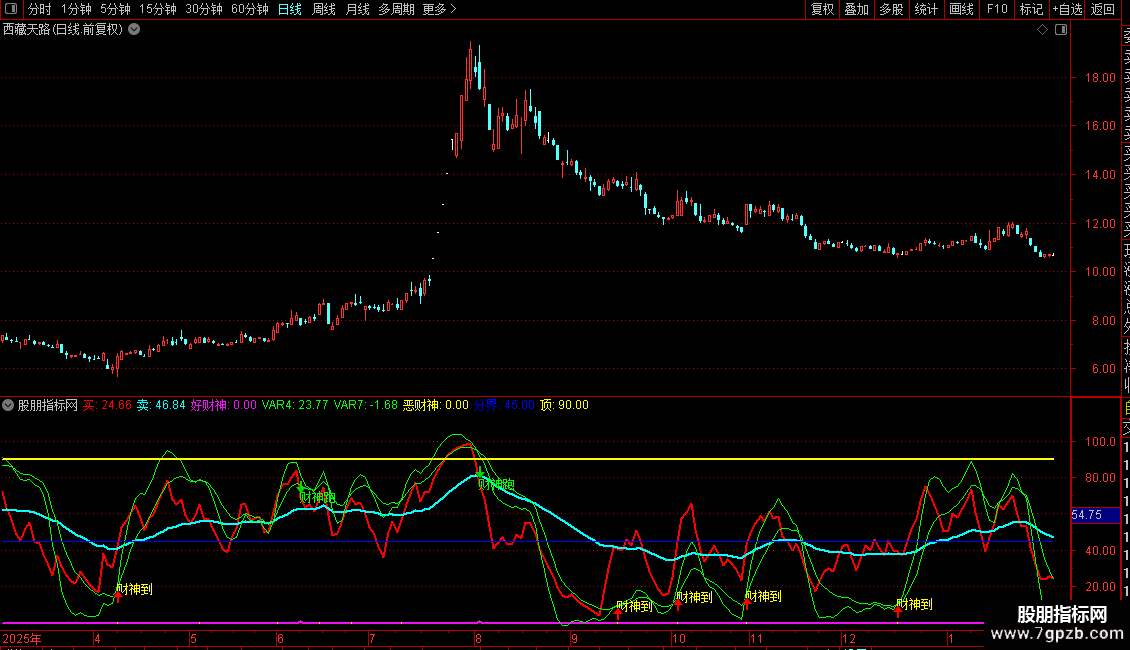Open the 画线 drawing tools
This screenshot has height=650, width=1130.
(x=961, y=9)
